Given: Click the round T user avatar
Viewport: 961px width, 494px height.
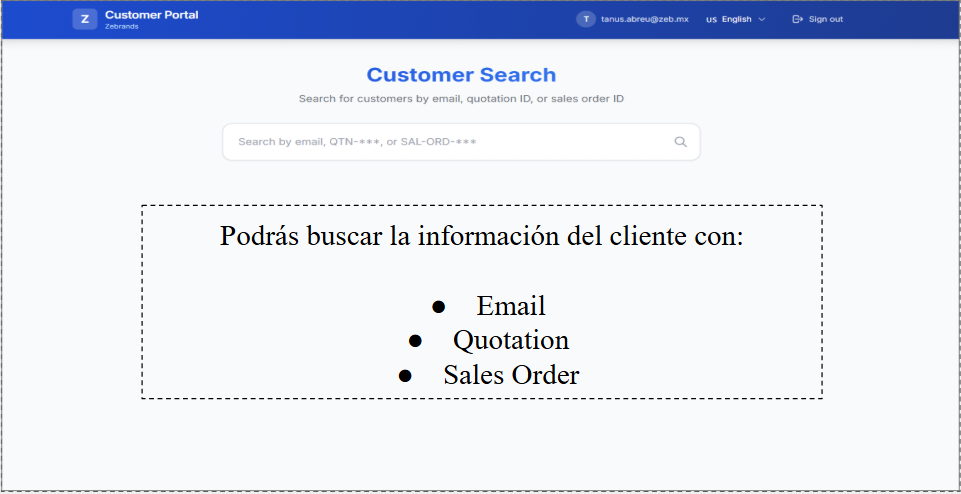Looking at the screenshot, I should pyautogui.click(x=586, y=19).
